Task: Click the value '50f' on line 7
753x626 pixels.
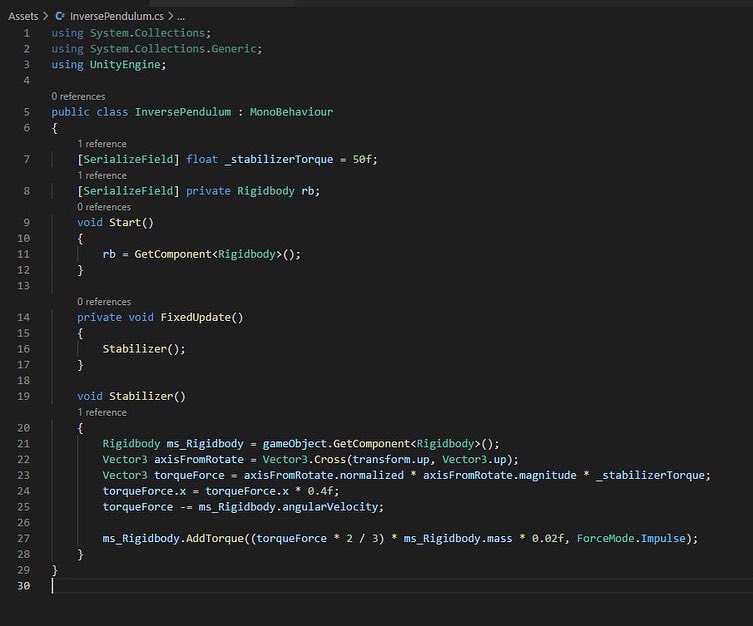Action: 362,159
